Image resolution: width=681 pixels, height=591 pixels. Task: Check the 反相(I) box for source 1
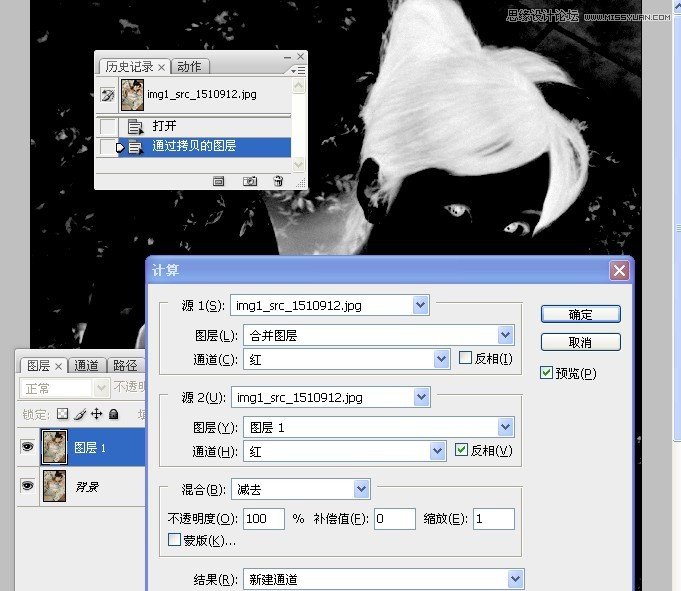[465, 358]
